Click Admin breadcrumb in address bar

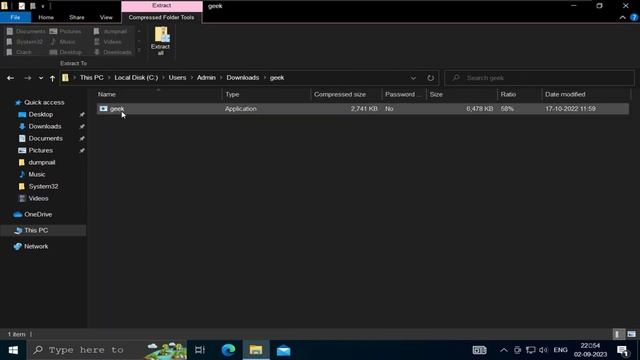(x=206, y=78)
